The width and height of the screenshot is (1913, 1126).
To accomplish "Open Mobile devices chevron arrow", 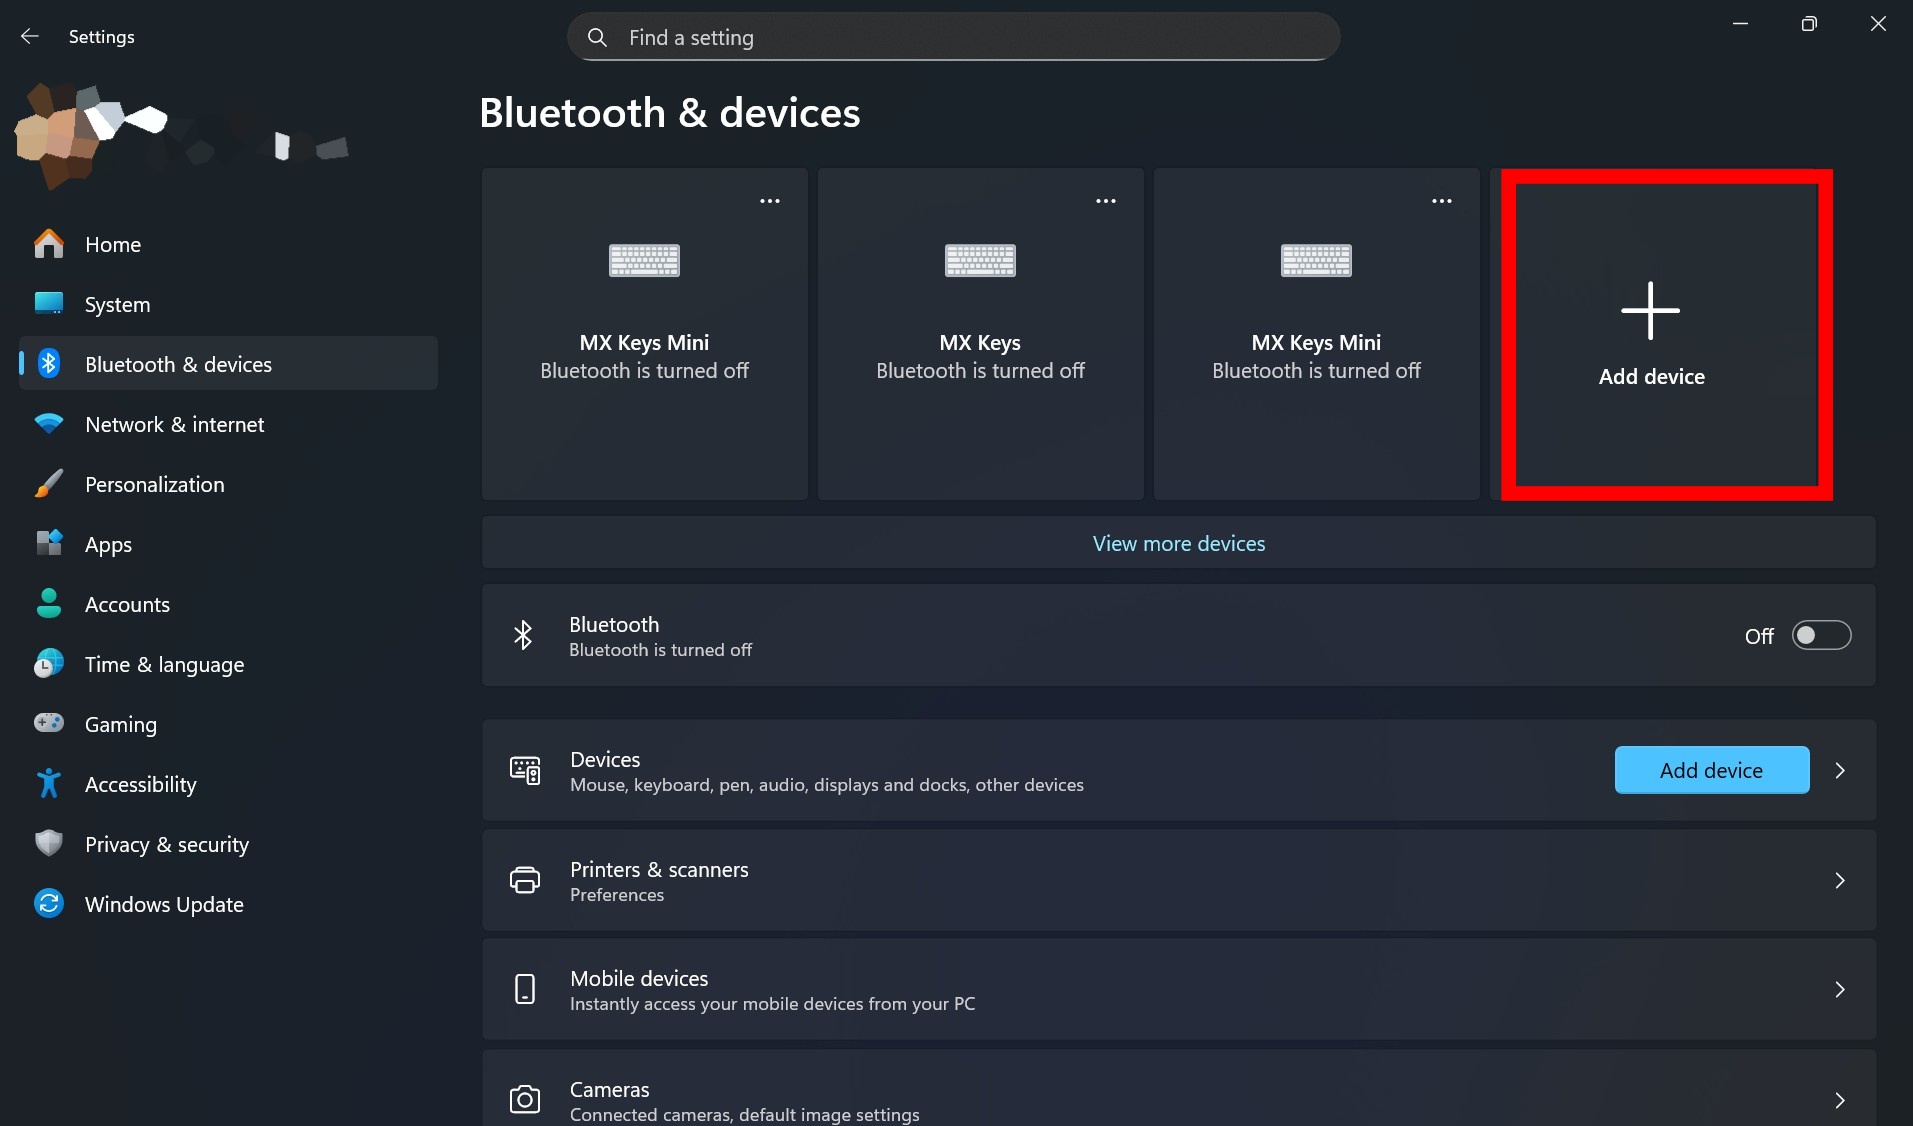I will [1840, 989].
